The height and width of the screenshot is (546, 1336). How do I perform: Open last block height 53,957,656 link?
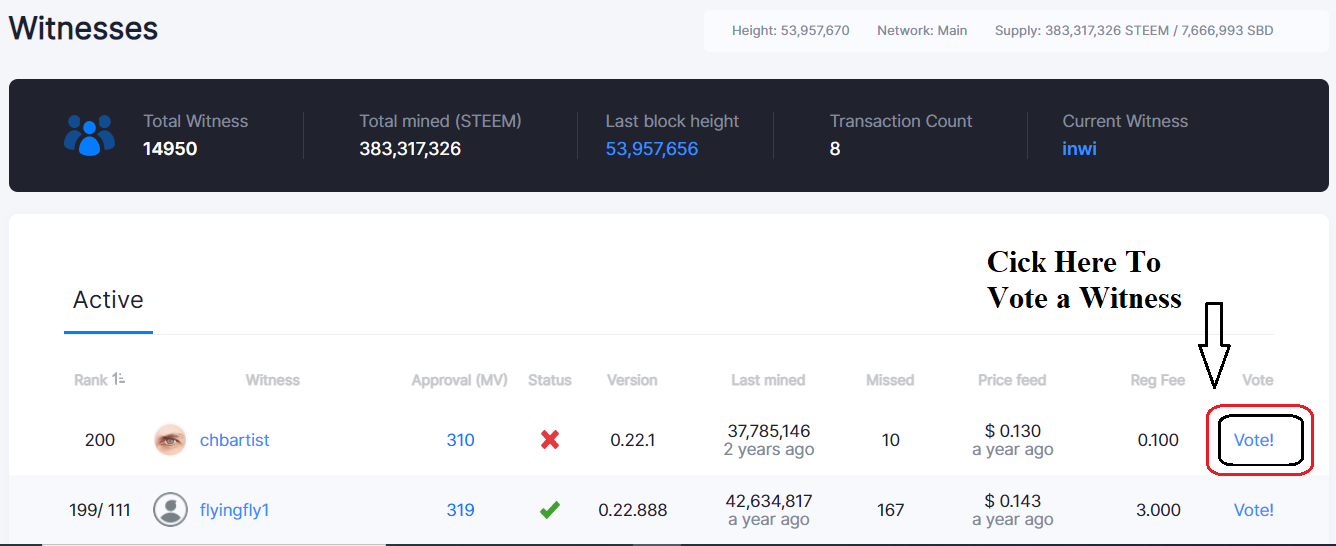652,149
